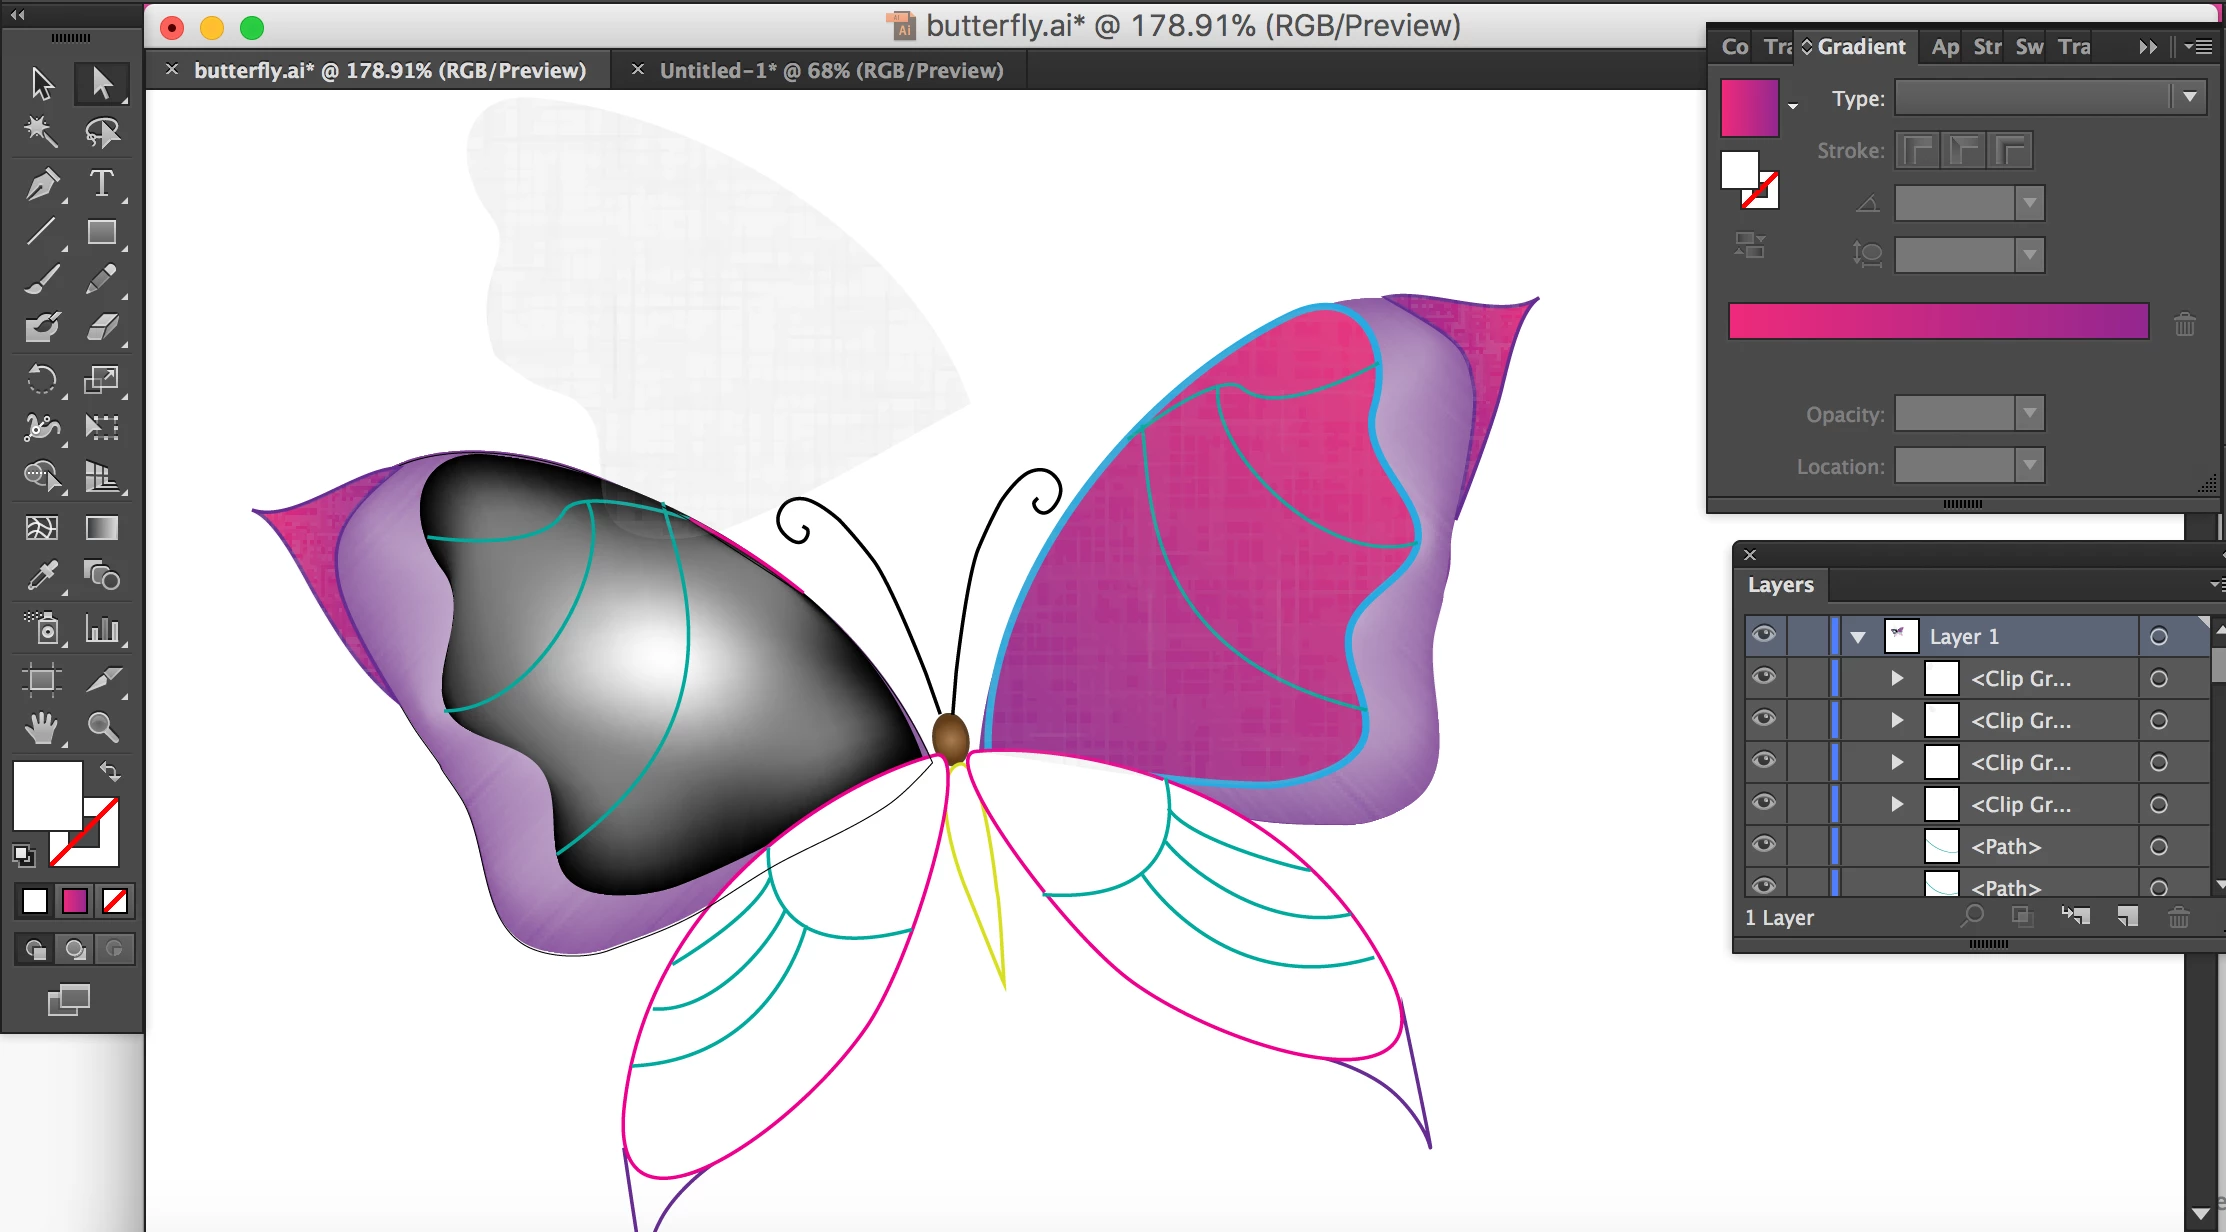Switch to Untitled-1 document tab

tap(831, 71)
